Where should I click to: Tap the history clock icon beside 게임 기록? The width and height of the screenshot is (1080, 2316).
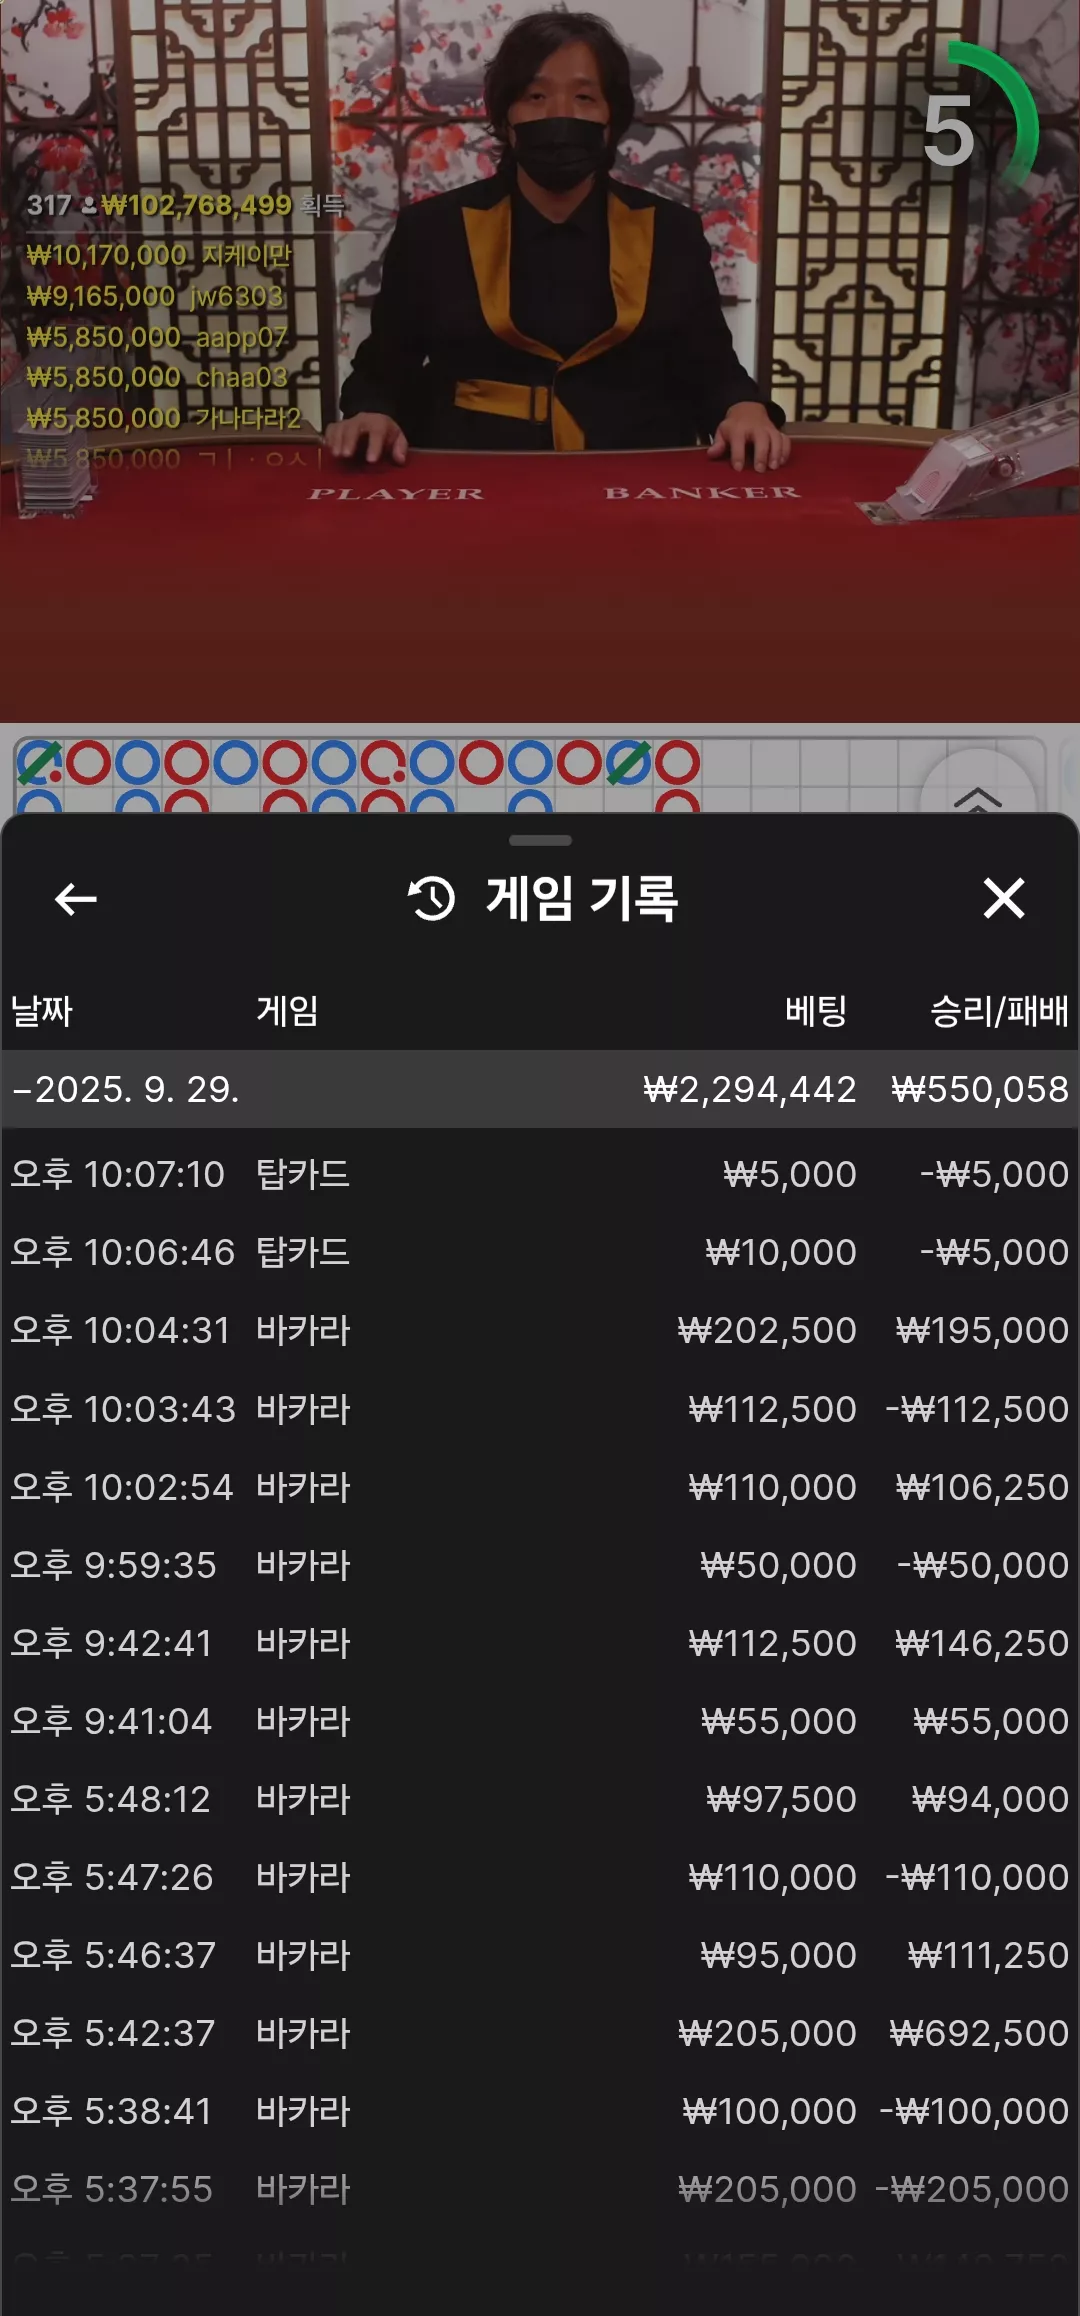tap(431, 898)
